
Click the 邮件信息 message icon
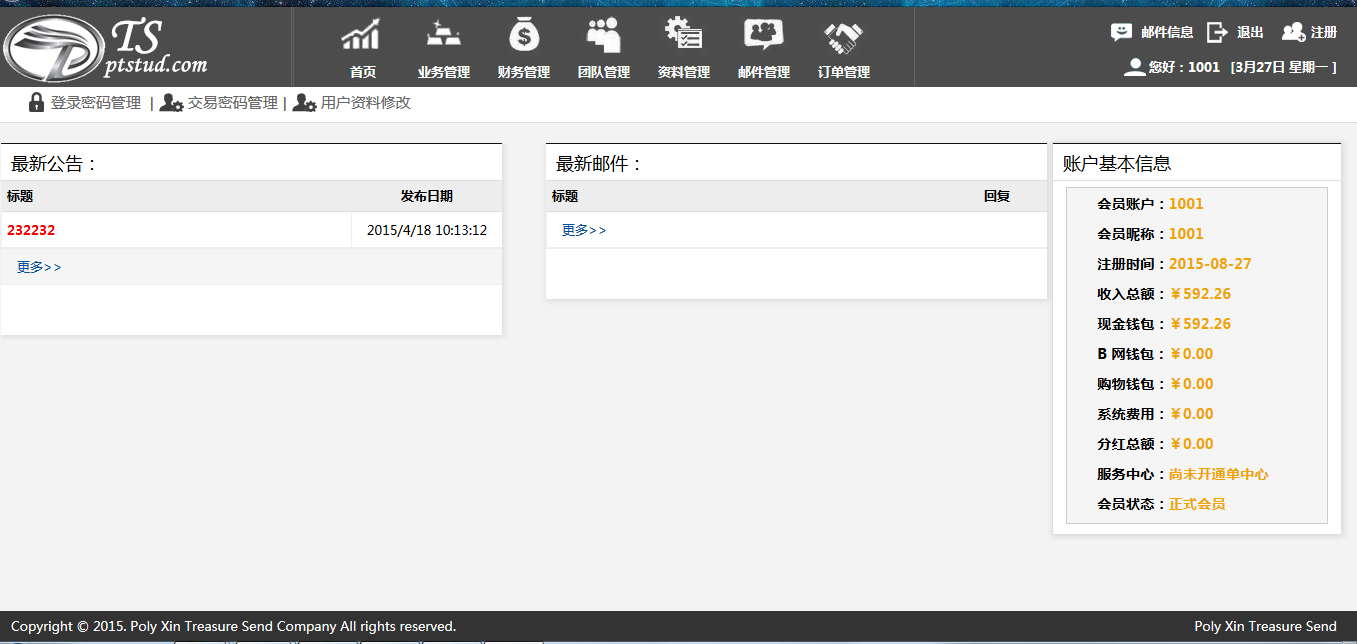1122,32
